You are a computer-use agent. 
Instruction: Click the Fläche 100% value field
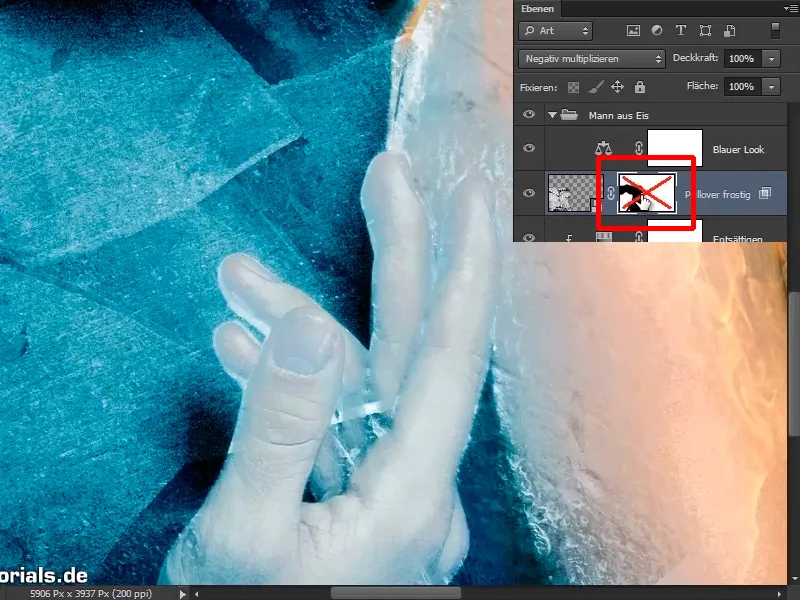tap(742, 86)
